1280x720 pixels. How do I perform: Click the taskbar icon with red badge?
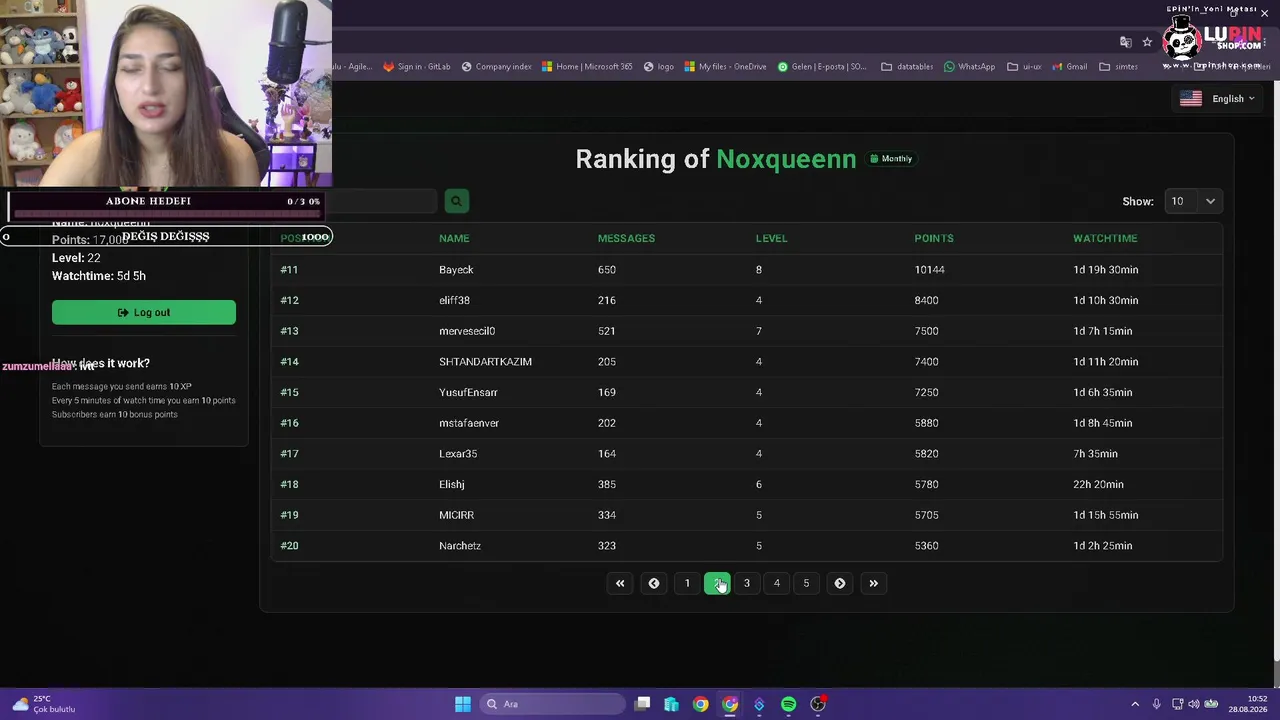[x=818, y=704]
